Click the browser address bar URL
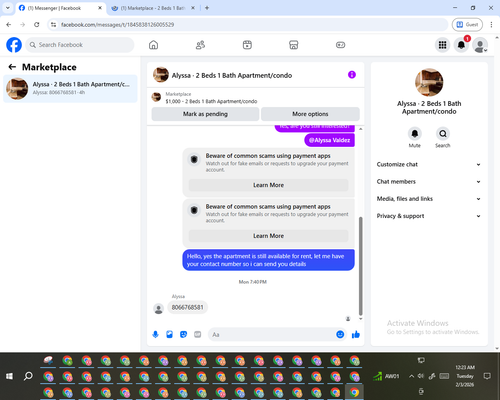The width and height of the screenshot is (500, 400). 117,25
